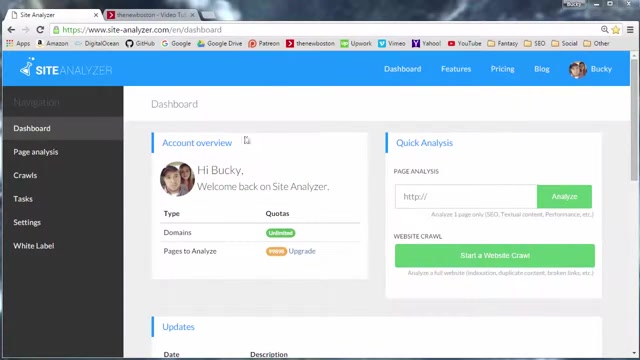The width and height of the screenshot is (640, 360).
Task: Select Settings in the sidebar
Action: click(63, 222)
